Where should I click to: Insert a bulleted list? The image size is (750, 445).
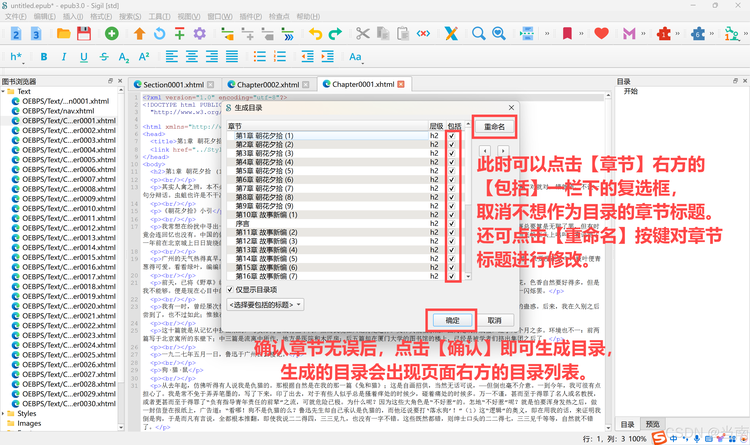click(x=260, y=57)
